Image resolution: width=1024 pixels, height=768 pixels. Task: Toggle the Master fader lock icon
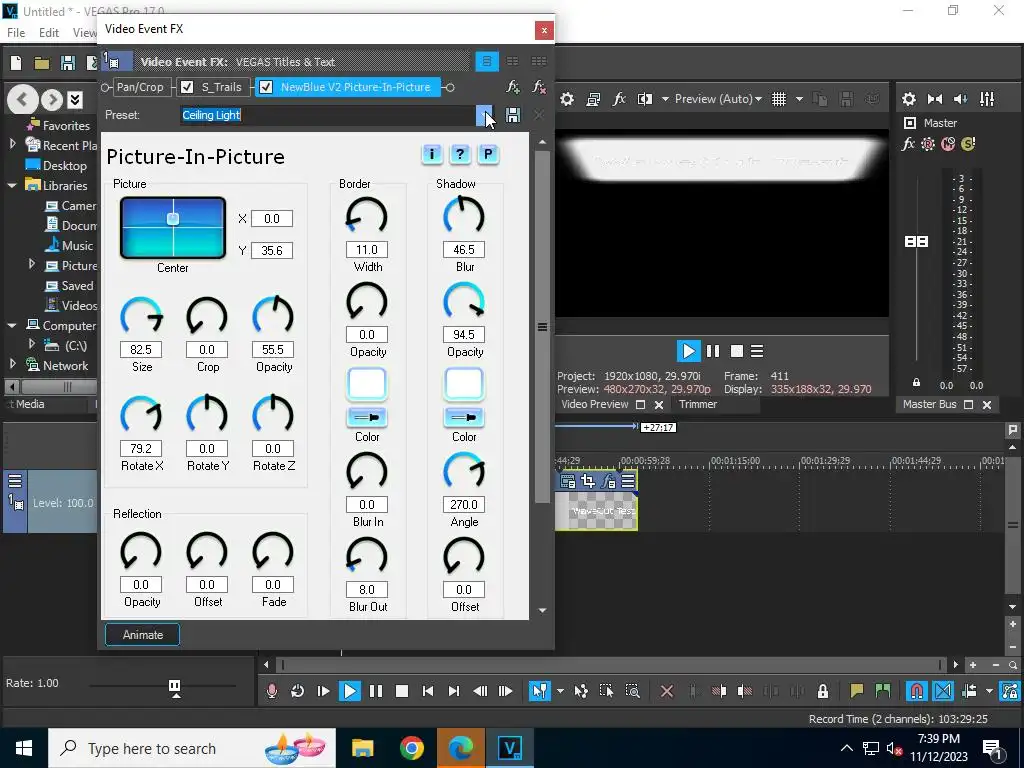[x=916, y=383]
